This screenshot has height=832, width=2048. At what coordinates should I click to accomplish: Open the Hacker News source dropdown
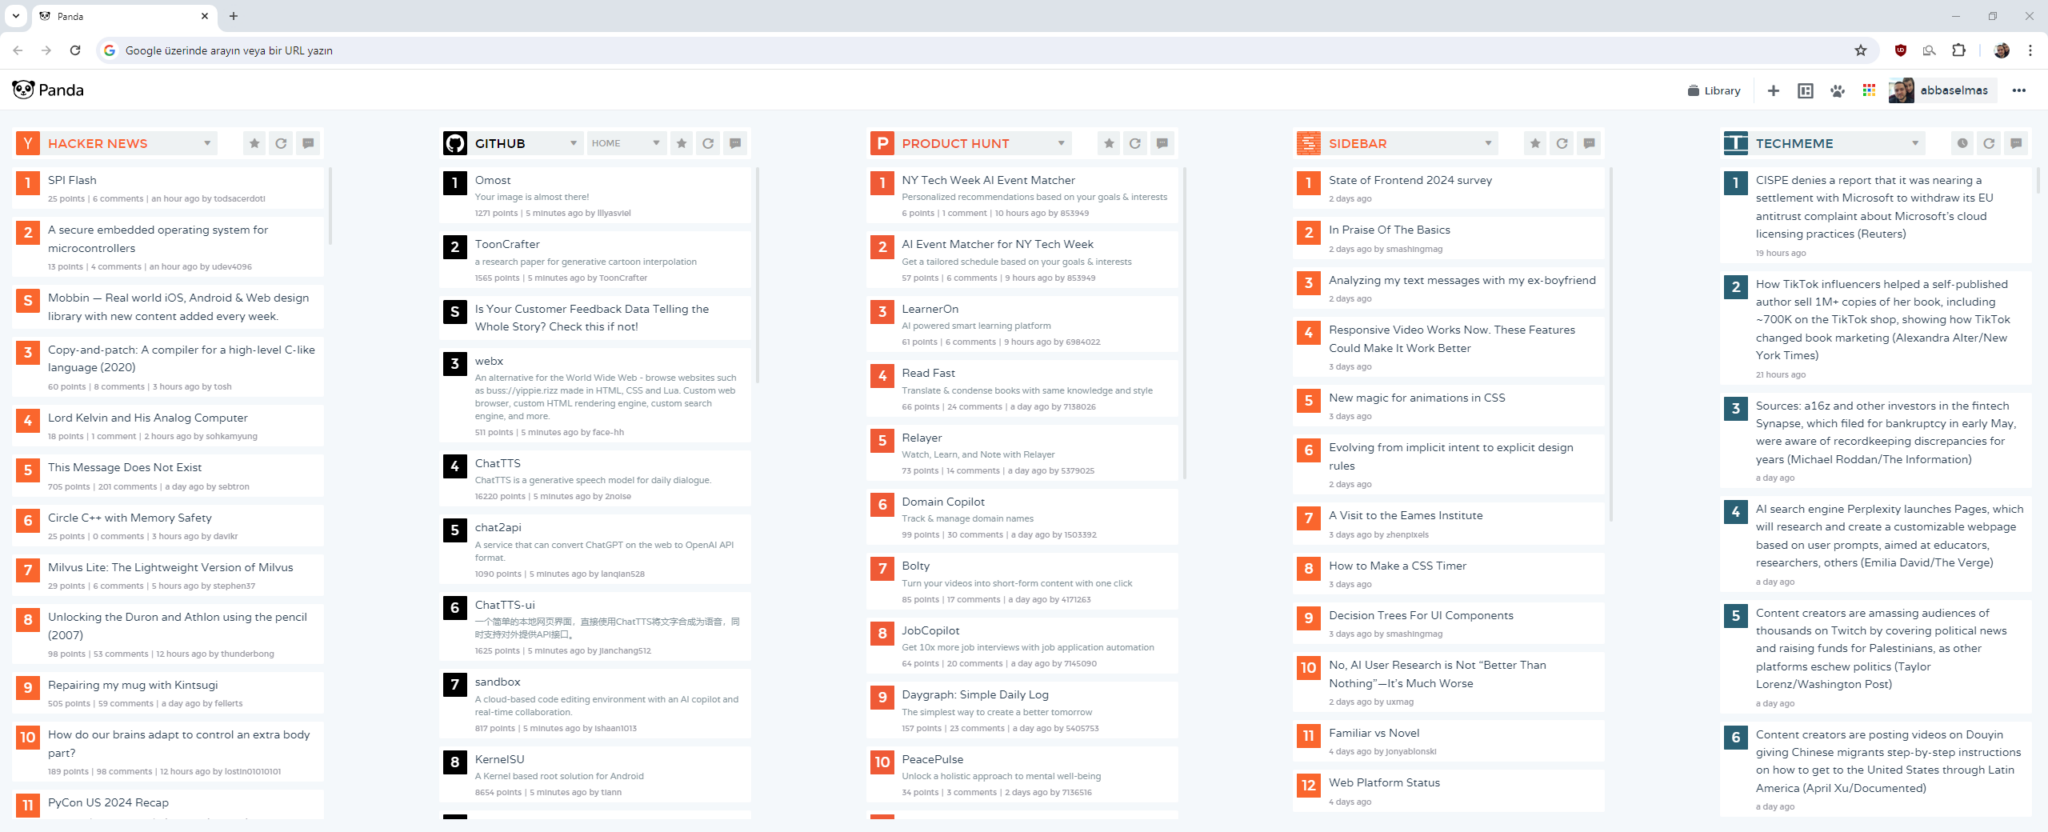click(x=207, y=144)
